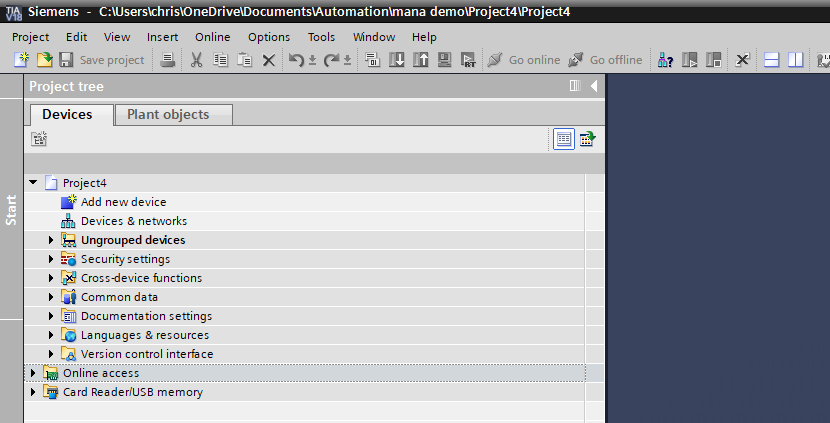This screenshot has height=423, width=830.
Task: Open the Redo history dropdown arrow
Action: 347,60
